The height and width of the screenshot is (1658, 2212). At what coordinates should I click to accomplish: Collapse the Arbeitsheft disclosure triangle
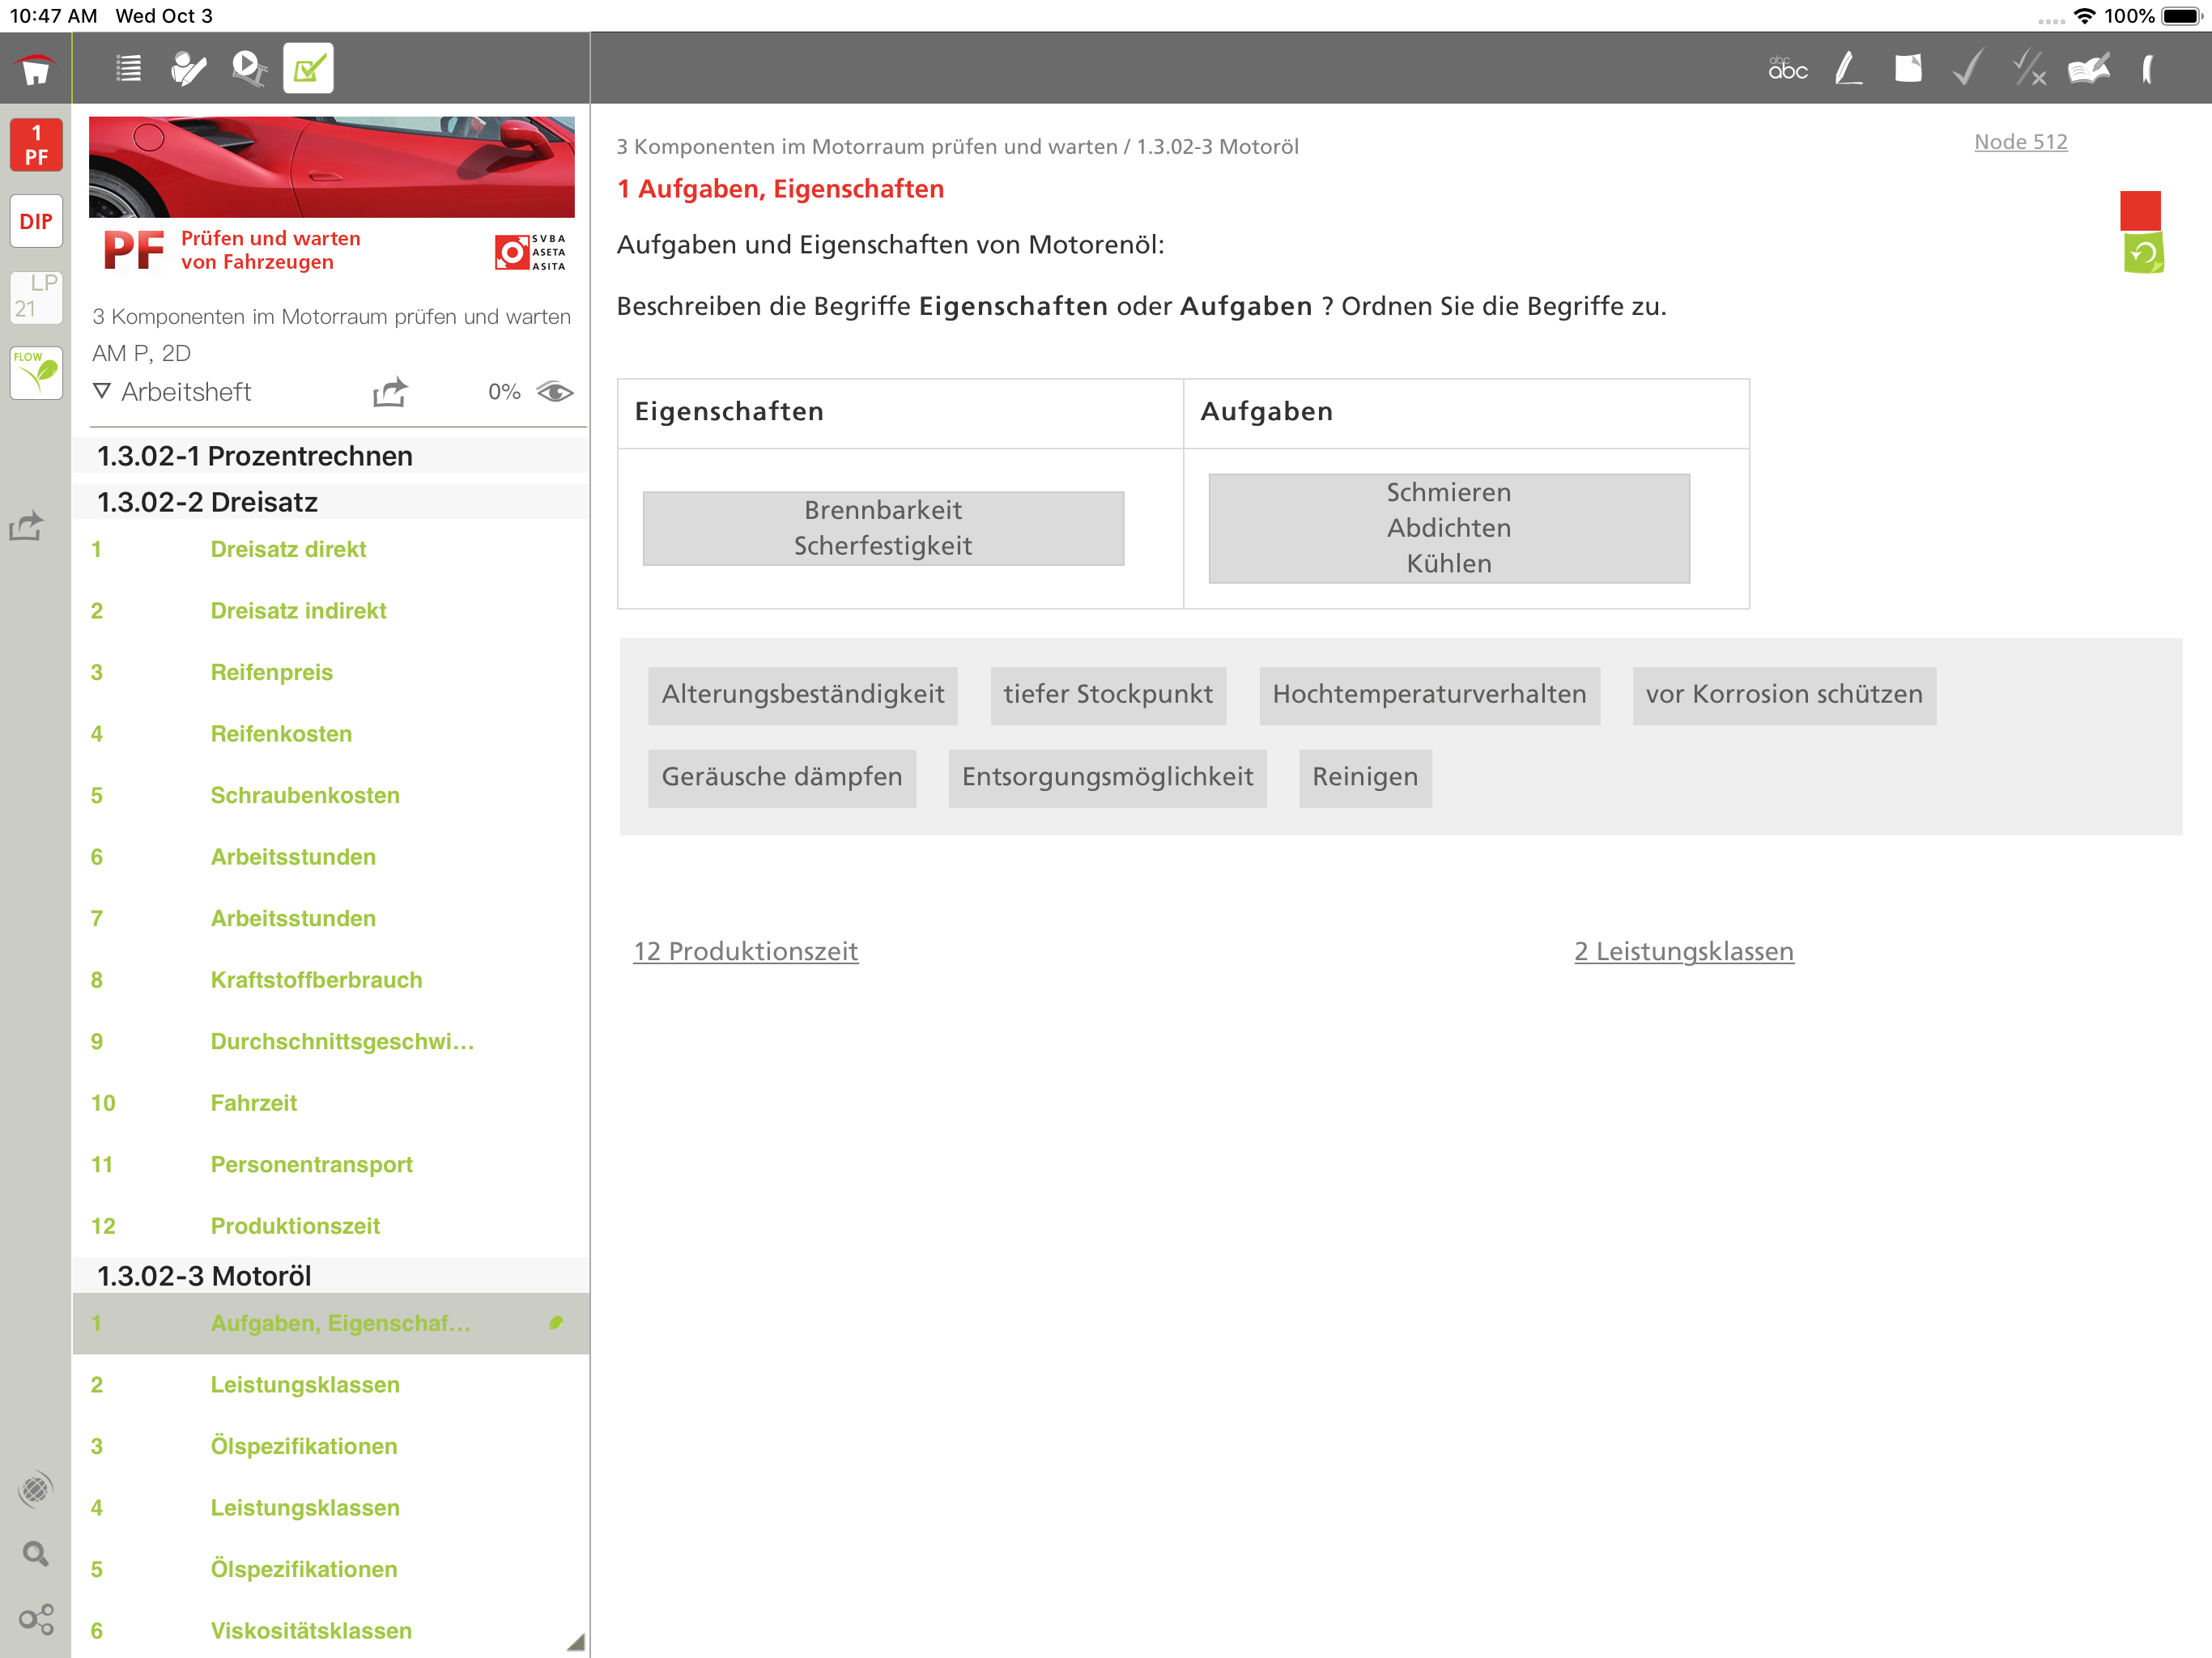coord(101,392)
